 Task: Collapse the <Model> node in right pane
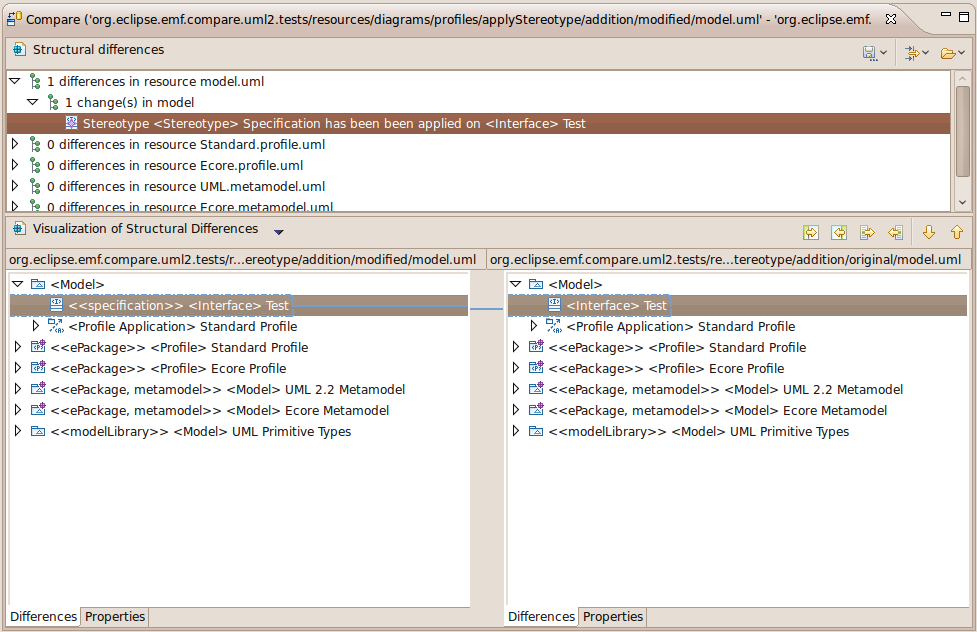click(515, 284)
